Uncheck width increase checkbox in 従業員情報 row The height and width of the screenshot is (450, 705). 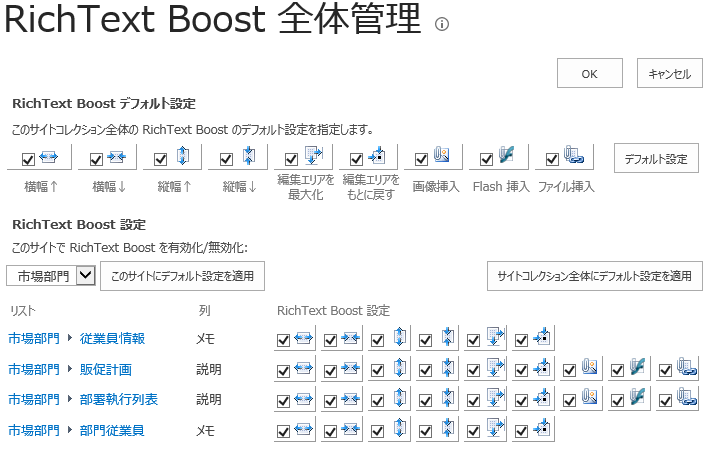tap(283, 340)
